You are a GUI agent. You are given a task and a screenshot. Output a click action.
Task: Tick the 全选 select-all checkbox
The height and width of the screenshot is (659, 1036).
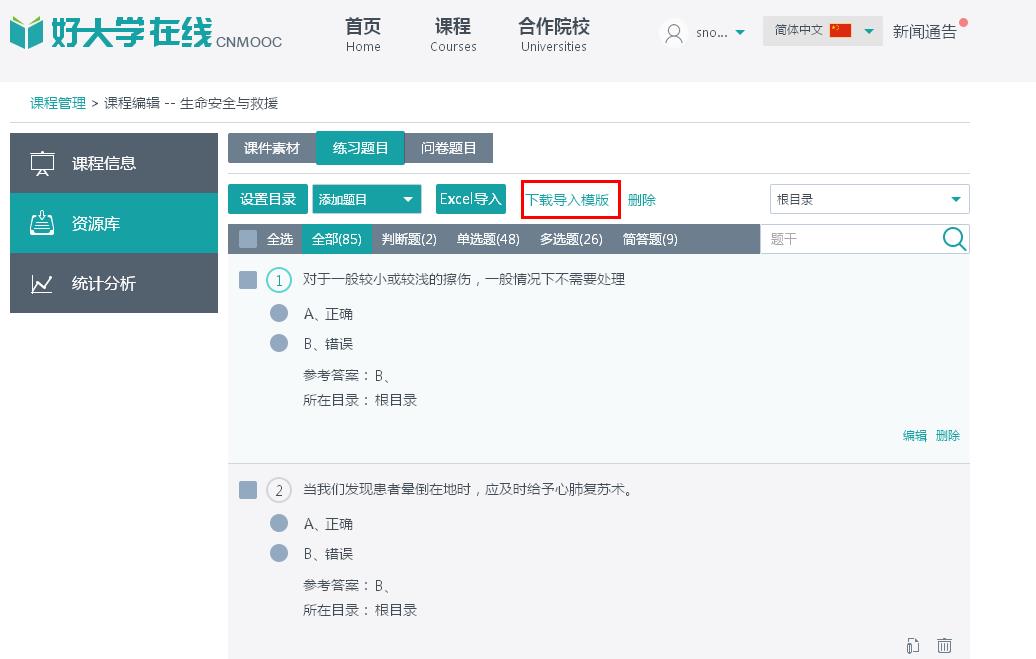click(x=248, y=239)
